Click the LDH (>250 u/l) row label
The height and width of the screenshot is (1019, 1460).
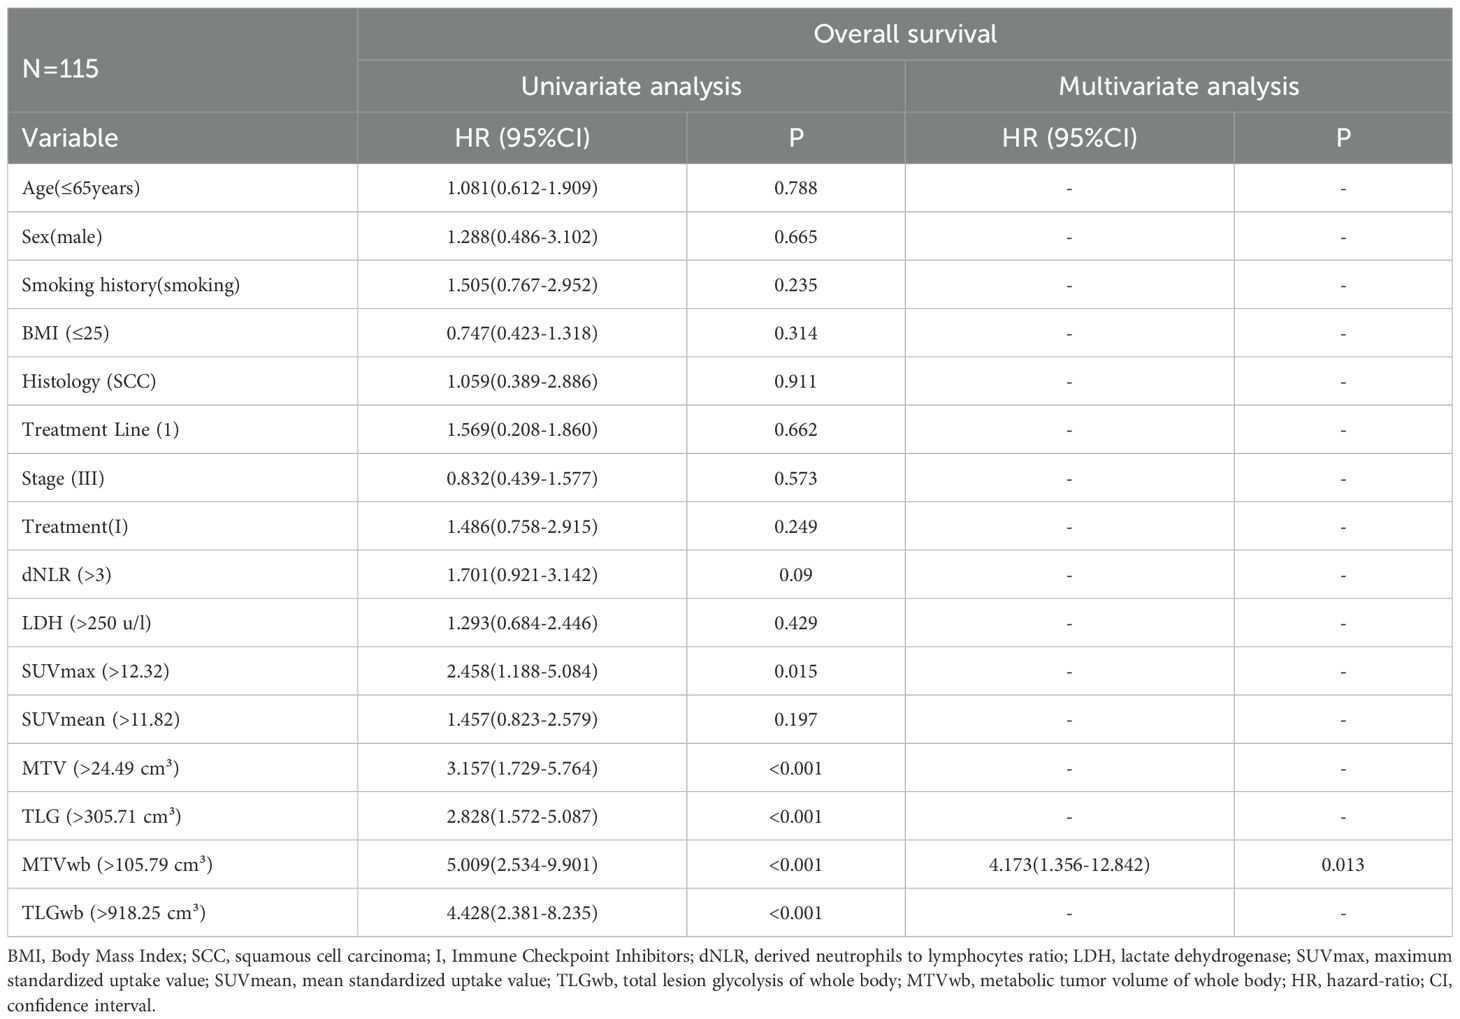click(87, 623)
